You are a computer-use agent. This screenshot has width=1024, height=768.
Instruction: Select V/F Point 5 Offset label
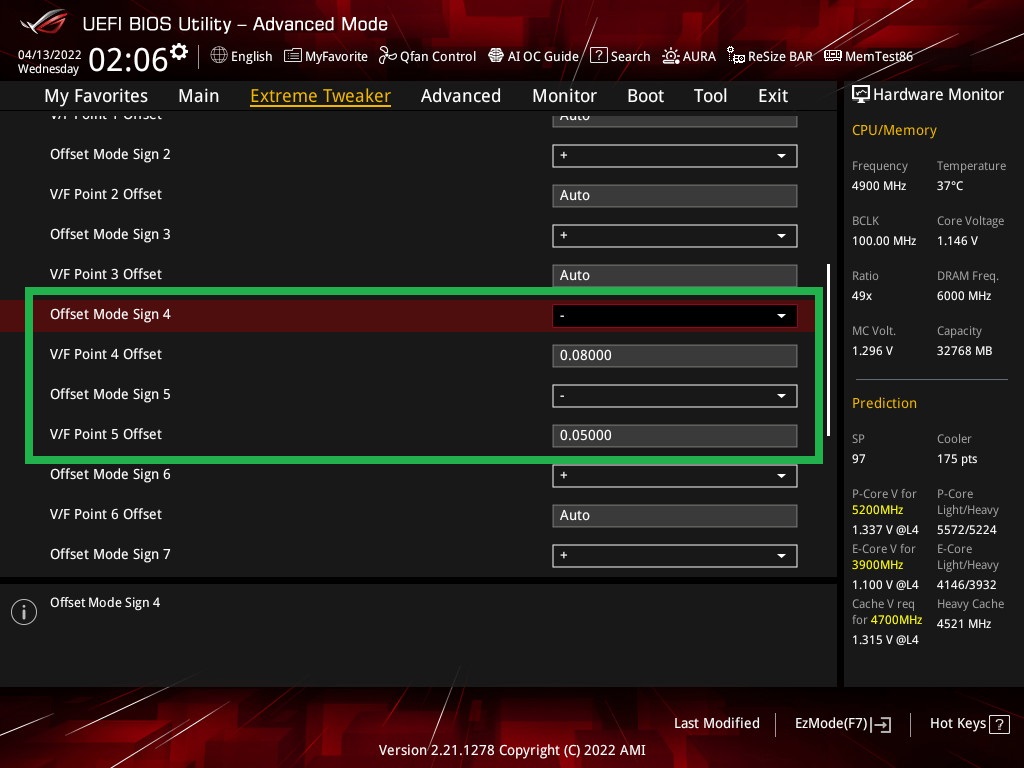(106, 434)
